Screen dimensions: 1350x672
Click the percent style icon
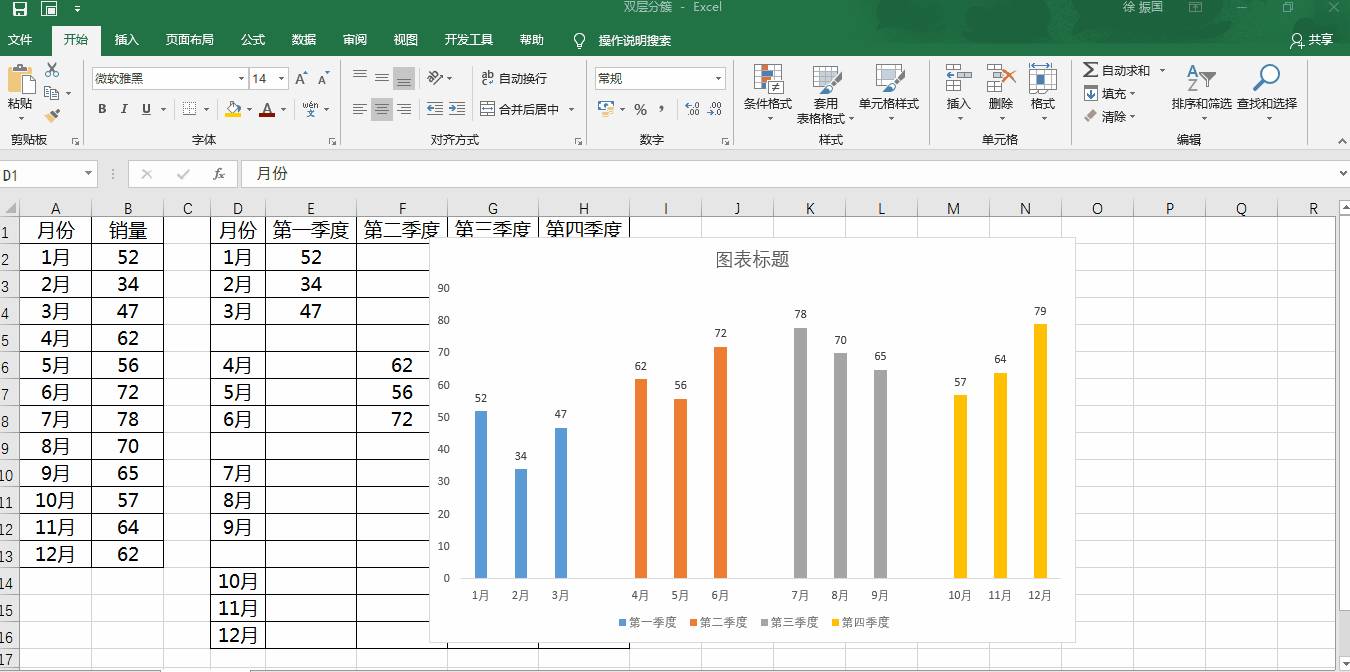tap(640, 110)
